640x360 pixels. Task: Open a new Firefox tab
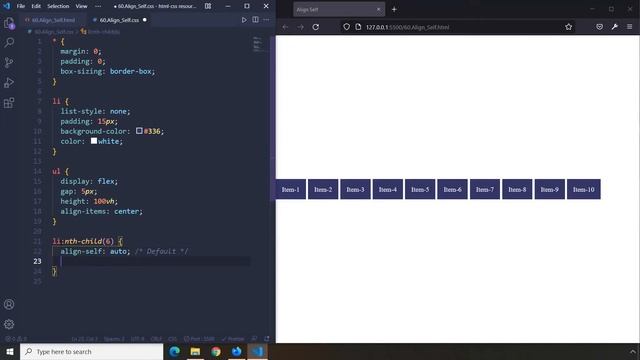coord(394,9)
